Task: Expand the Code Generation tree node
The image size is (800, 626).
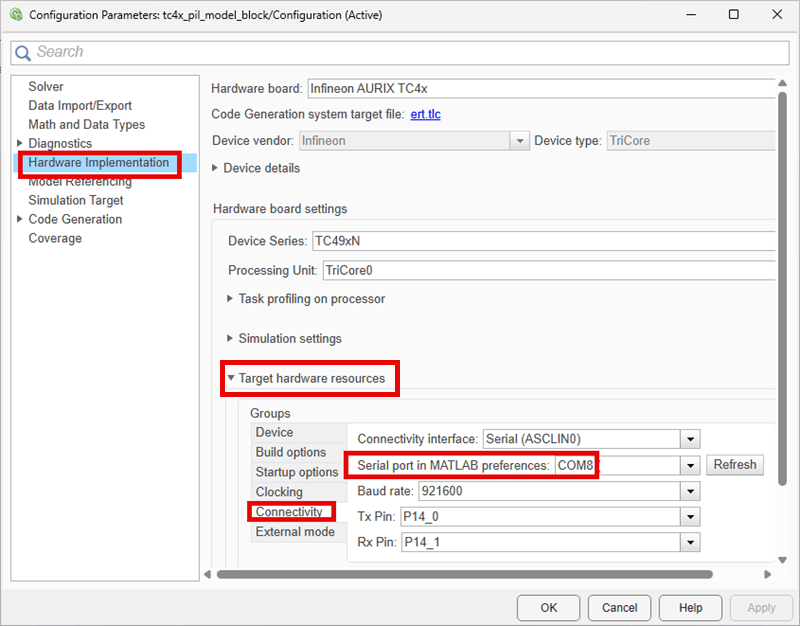Action: point(19,219)
